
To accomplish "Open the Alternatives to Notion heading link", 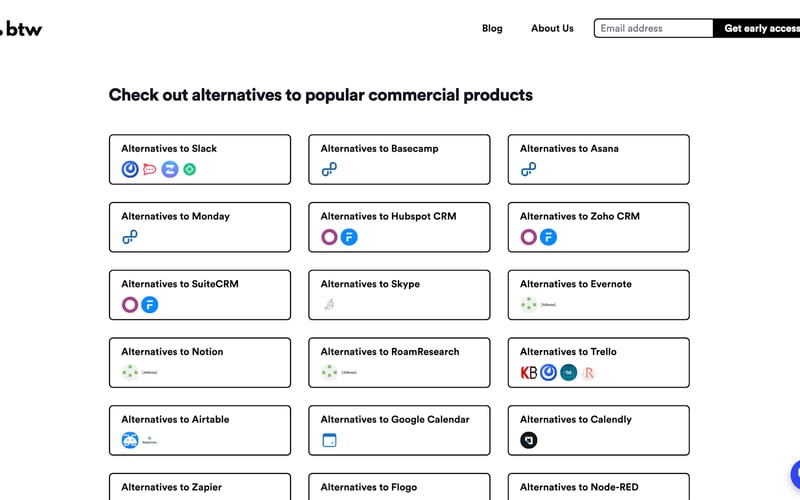I will point(172,352).
